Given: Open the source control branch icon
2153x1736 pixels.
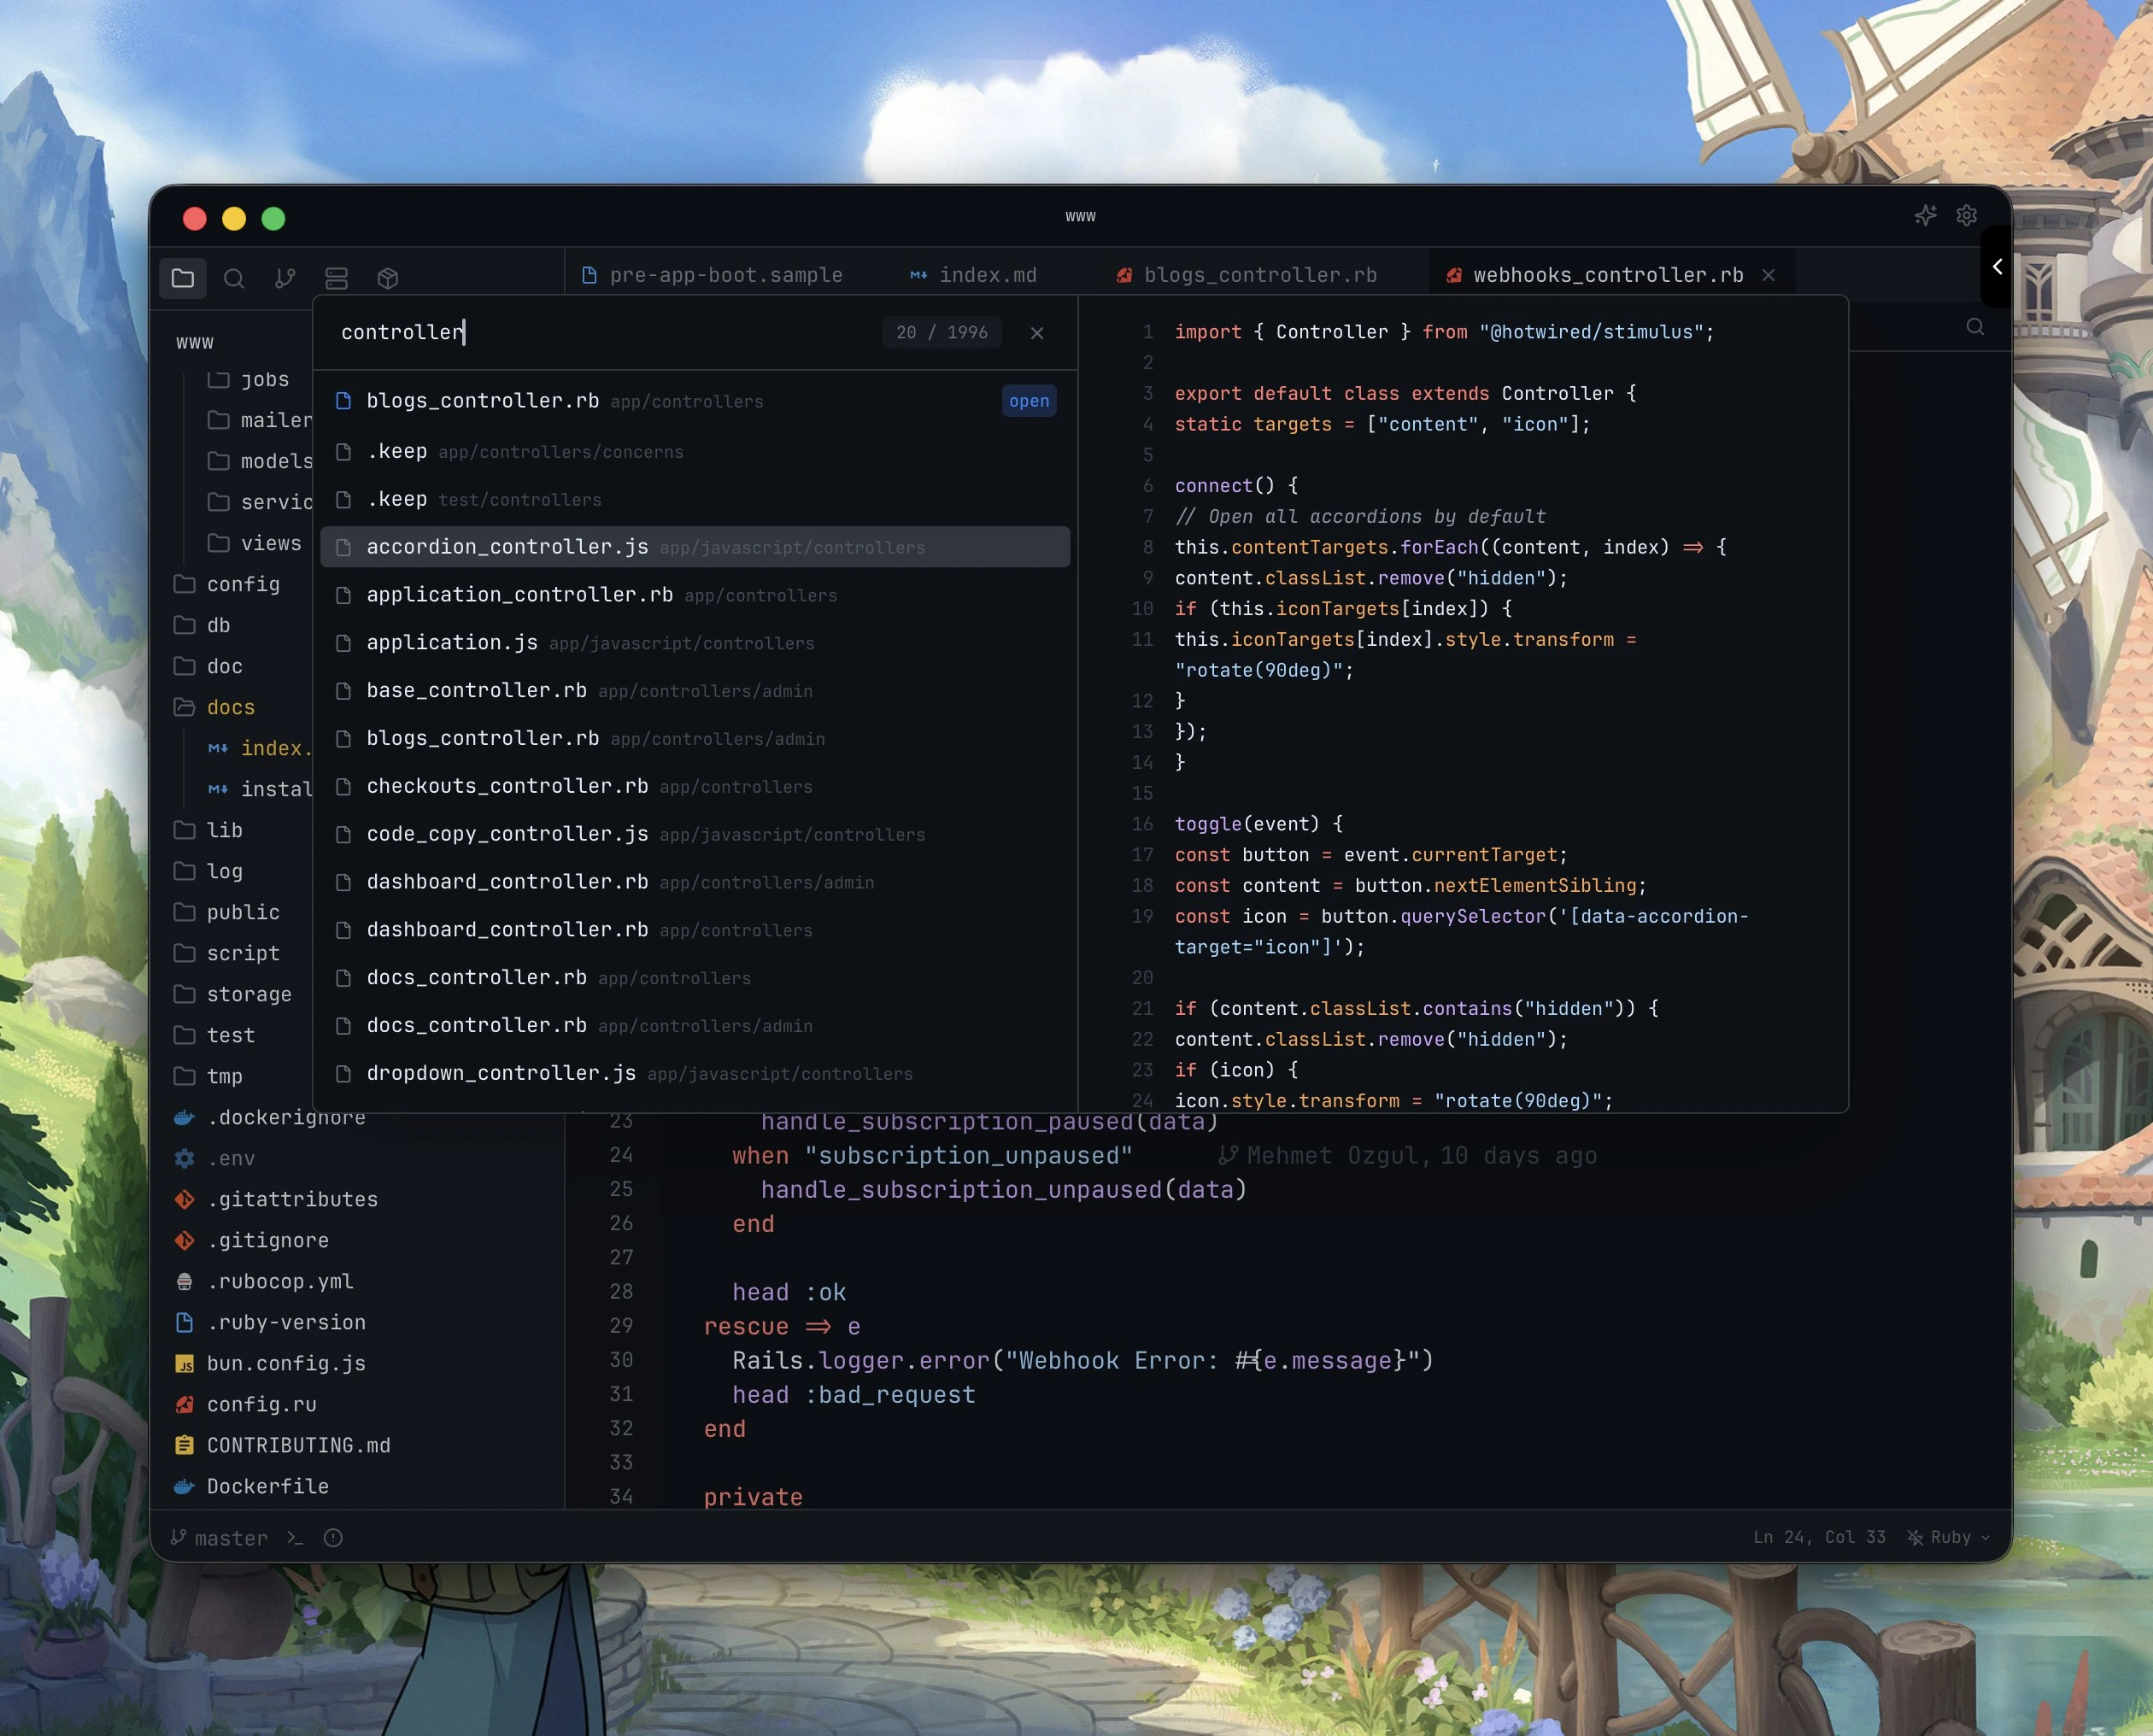Looking at the screenshot, I should point(285,279).
